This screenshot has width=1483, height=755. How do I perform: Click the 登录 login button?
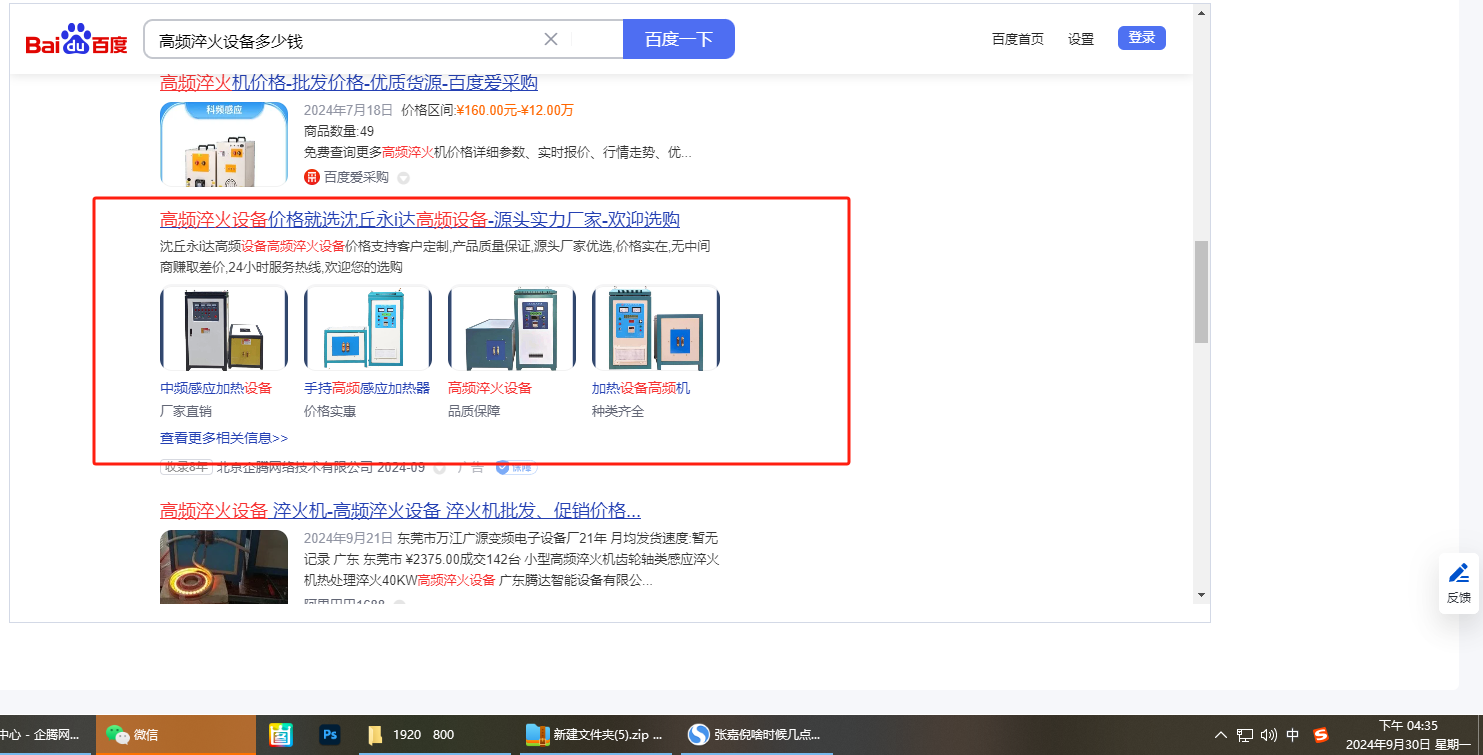click(1142, 38)
